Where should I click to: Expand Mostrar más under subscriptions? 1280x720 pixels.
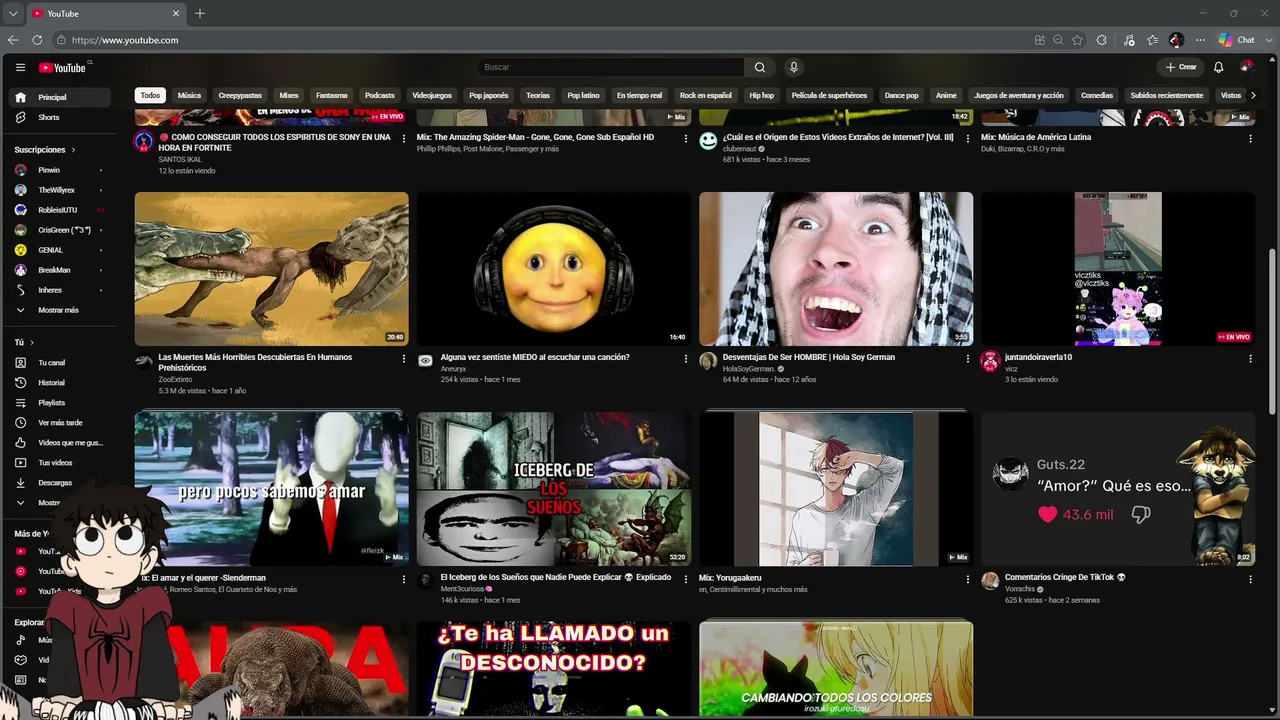coord(60,310)
